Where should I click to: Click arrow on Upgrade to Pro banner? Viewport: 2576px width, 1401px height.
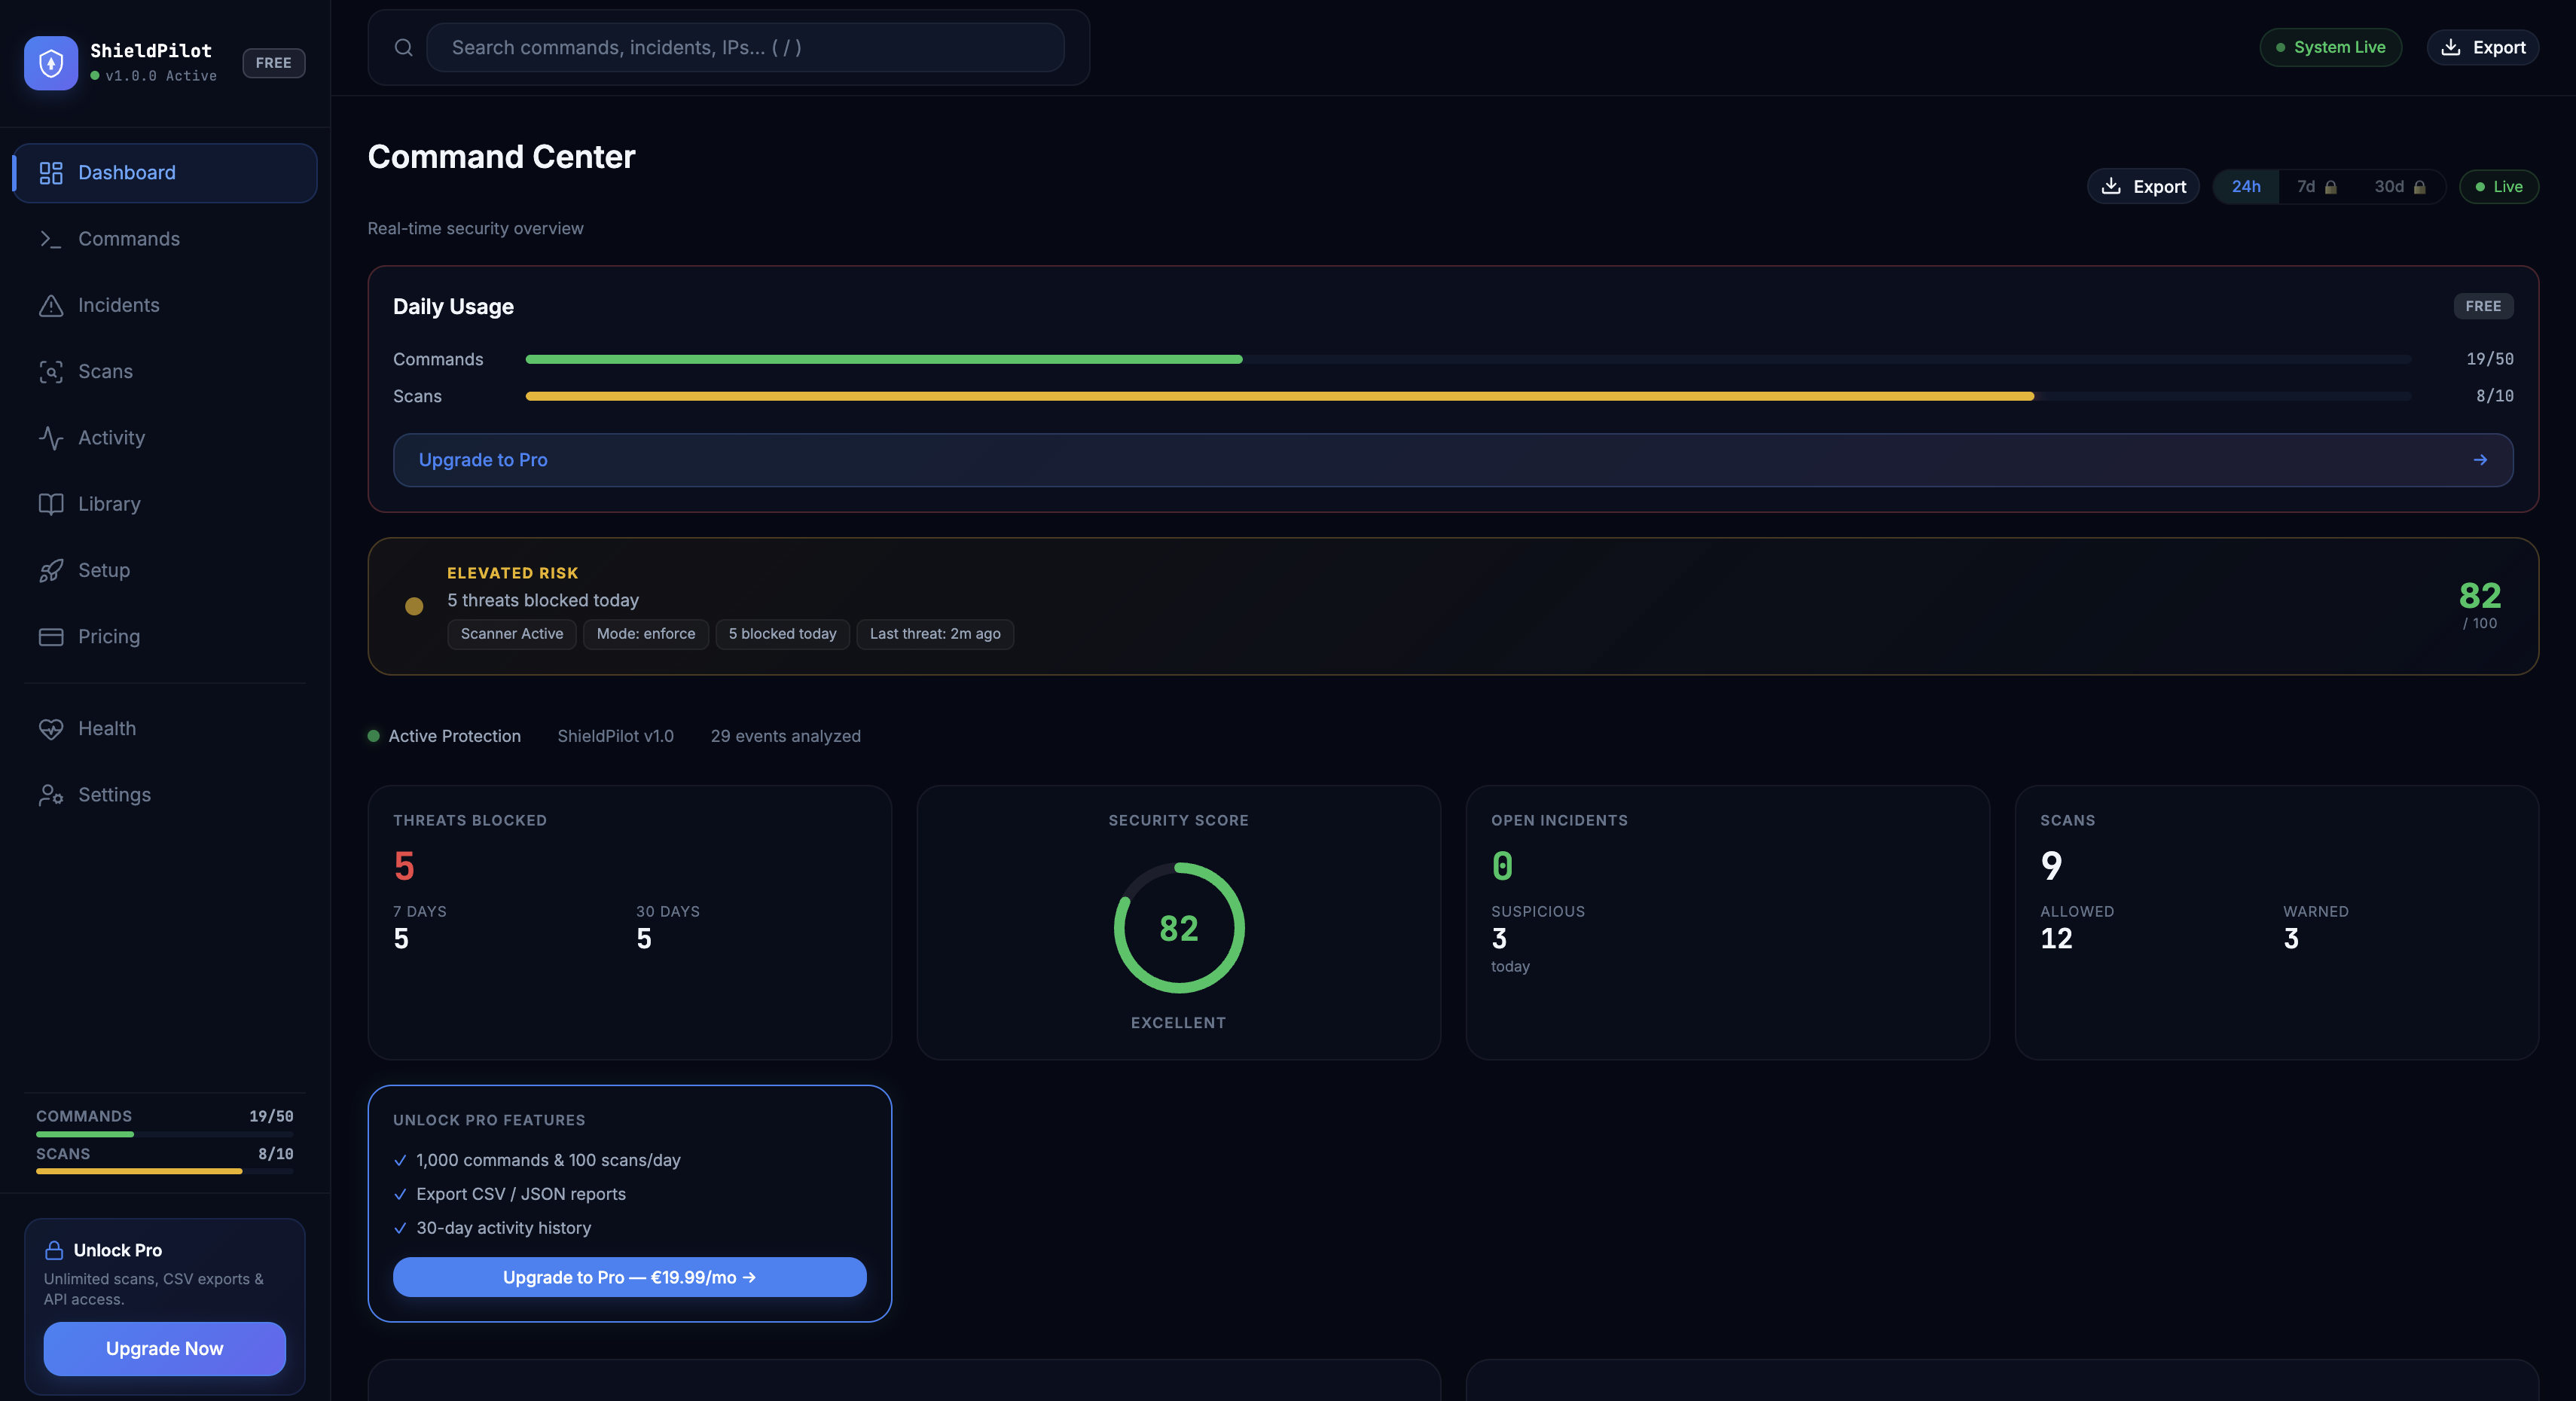pyautogui.click(x=2479, y=460)
